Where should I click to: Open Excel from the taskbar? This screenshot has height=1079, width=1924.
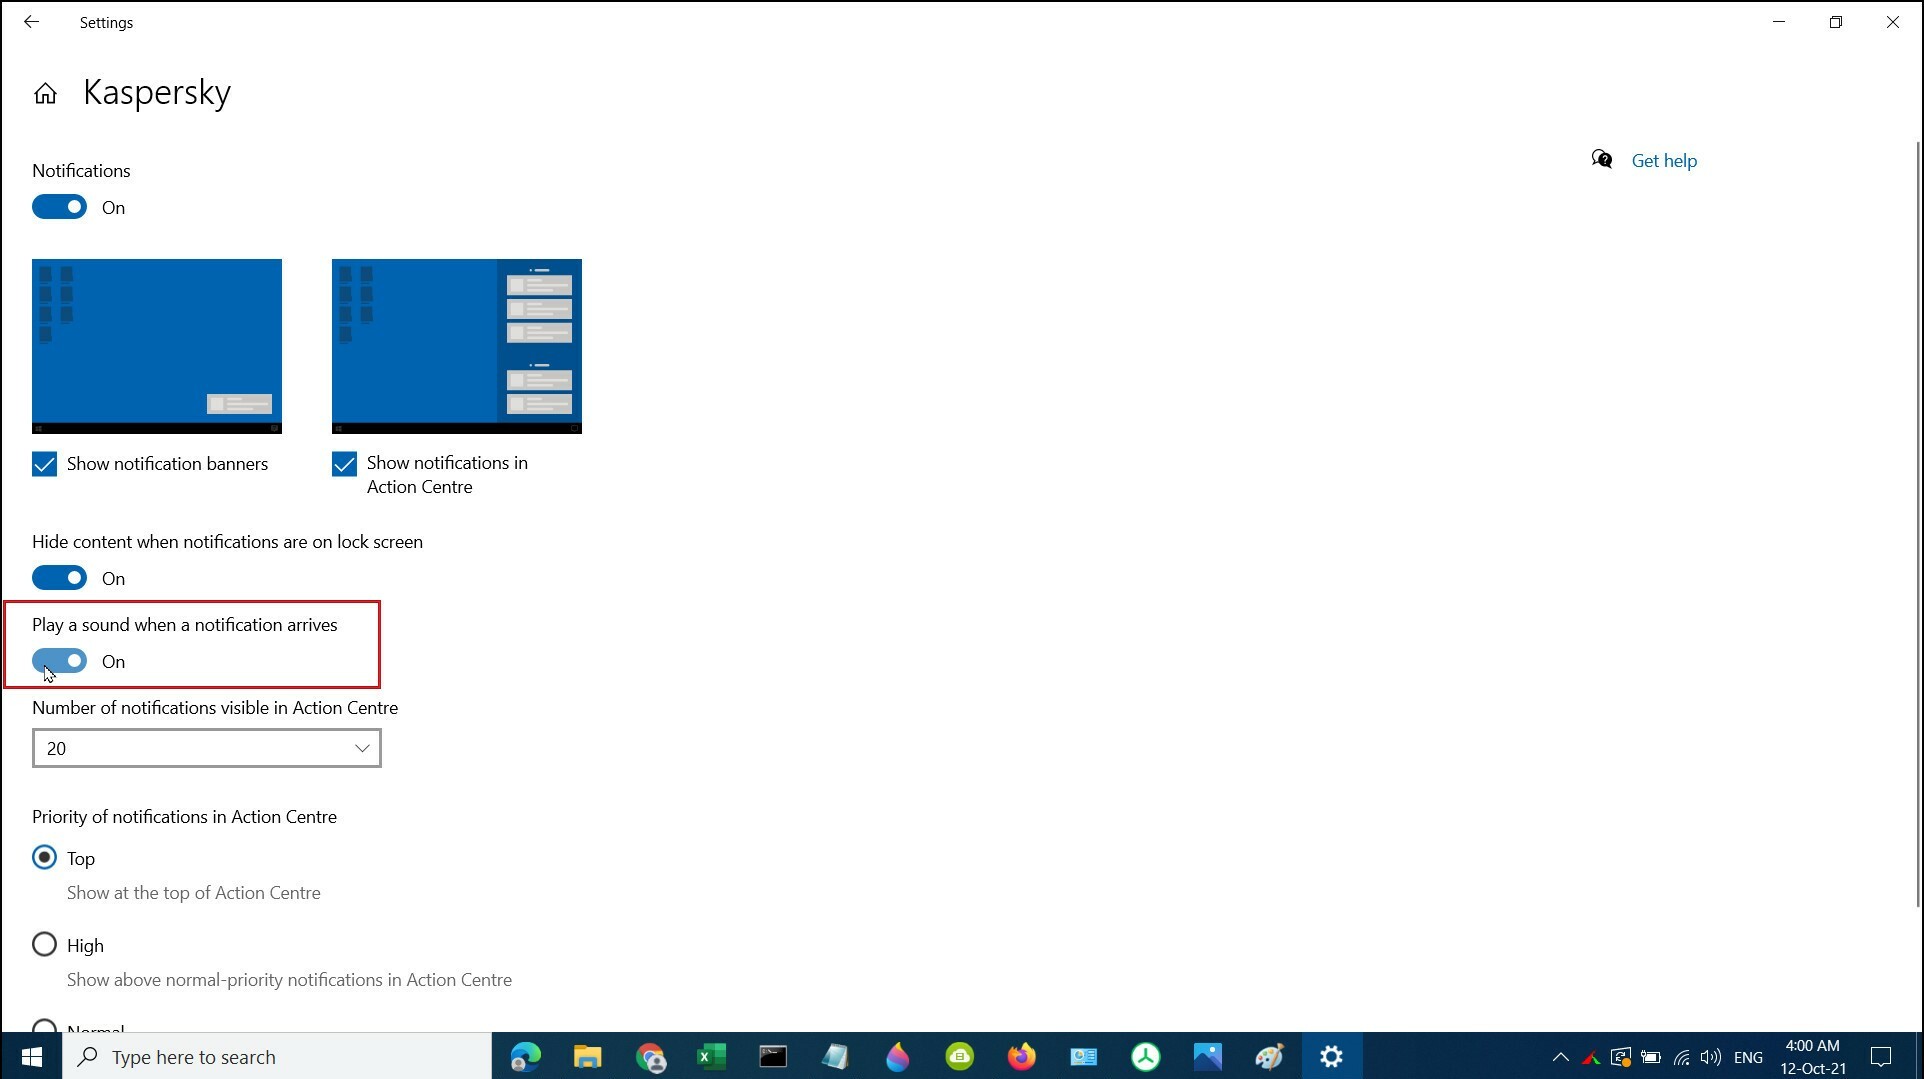point(711,1057)
